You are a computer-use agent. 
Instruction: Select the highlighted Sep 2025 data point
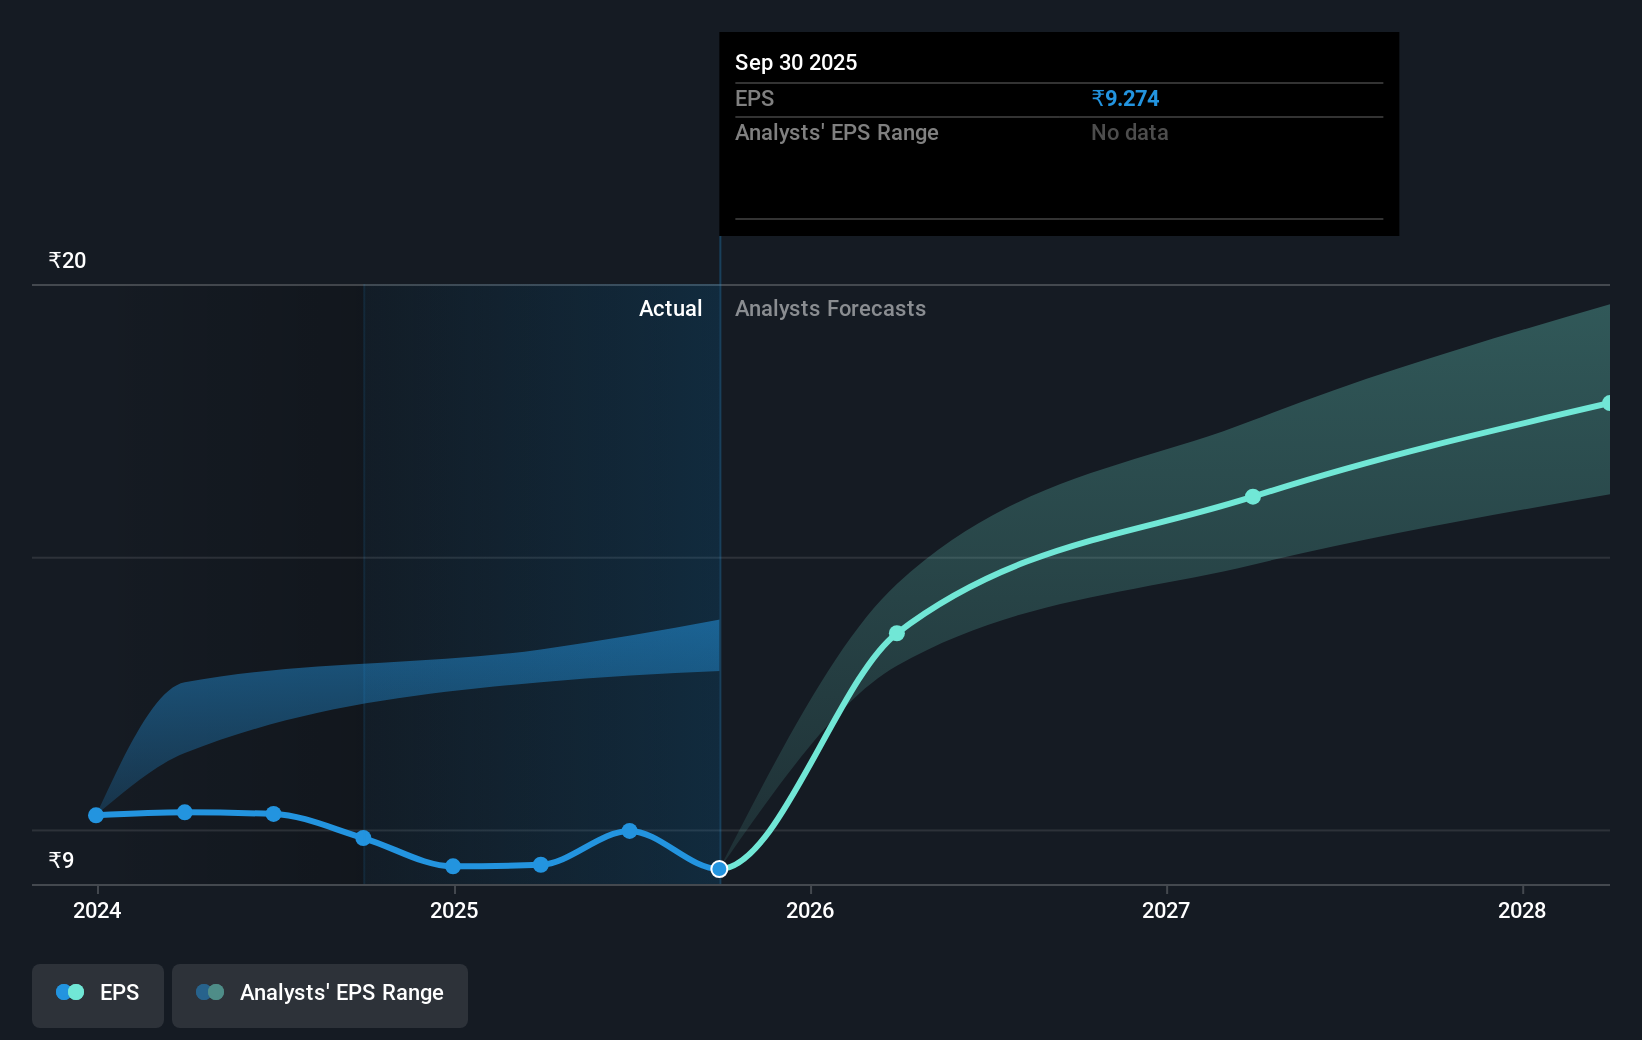click(x=718, y=869)
